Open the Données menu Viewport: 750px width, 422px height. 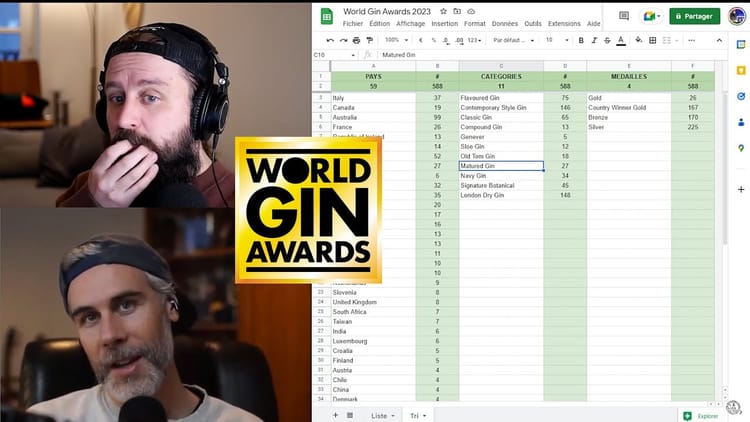click(505, 23)
